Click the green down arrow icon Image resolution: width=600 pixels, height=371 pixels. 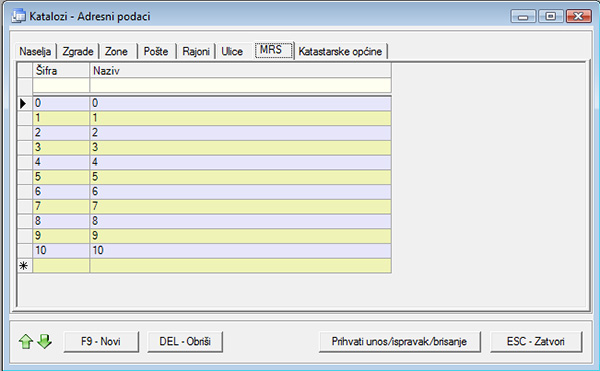point(44,342)
